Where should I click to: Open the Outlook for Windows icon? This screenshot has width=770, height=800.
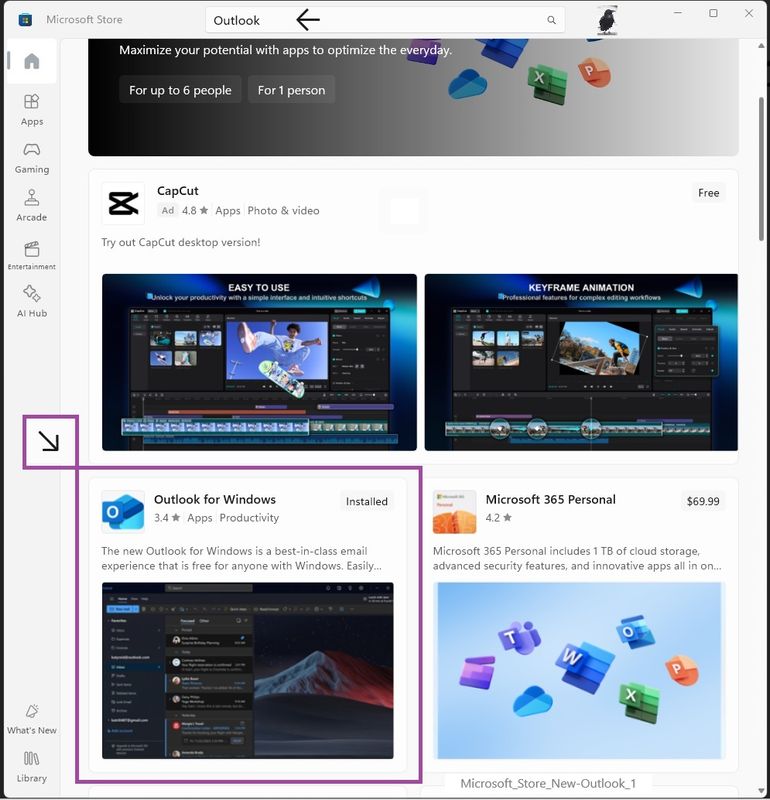(x=122, y=512)
